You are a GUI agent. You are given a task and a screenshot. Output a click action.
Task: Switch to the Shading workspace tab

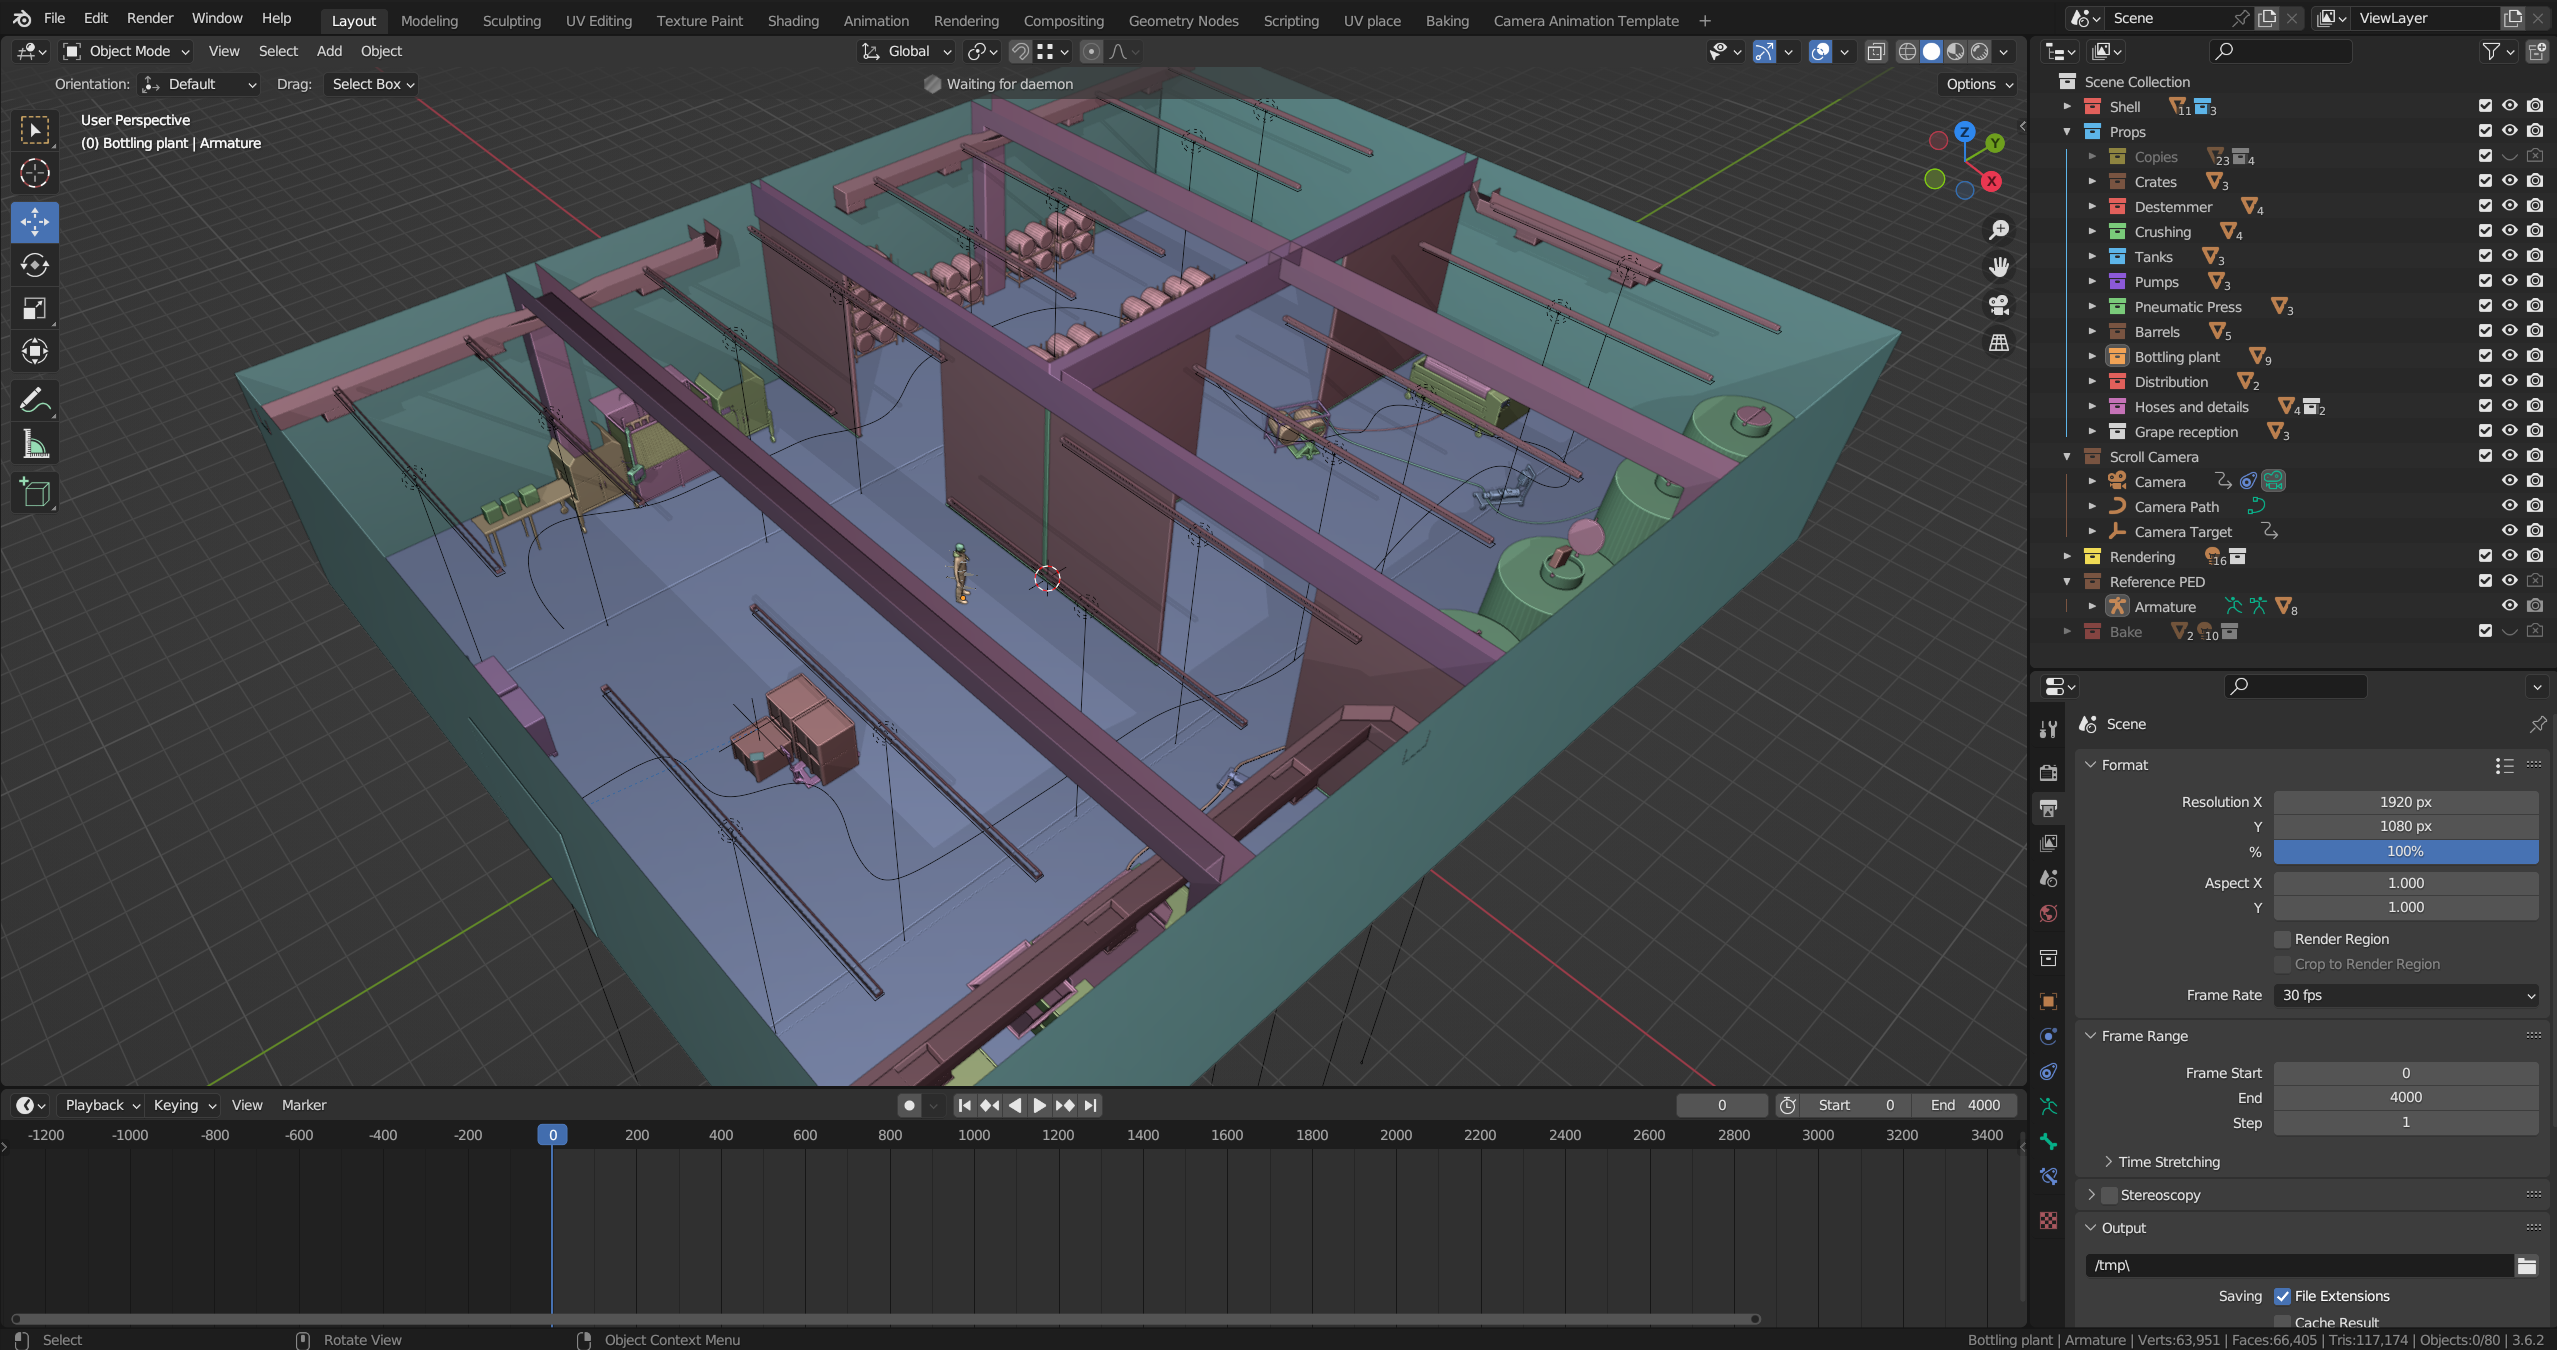click(793, 20)
